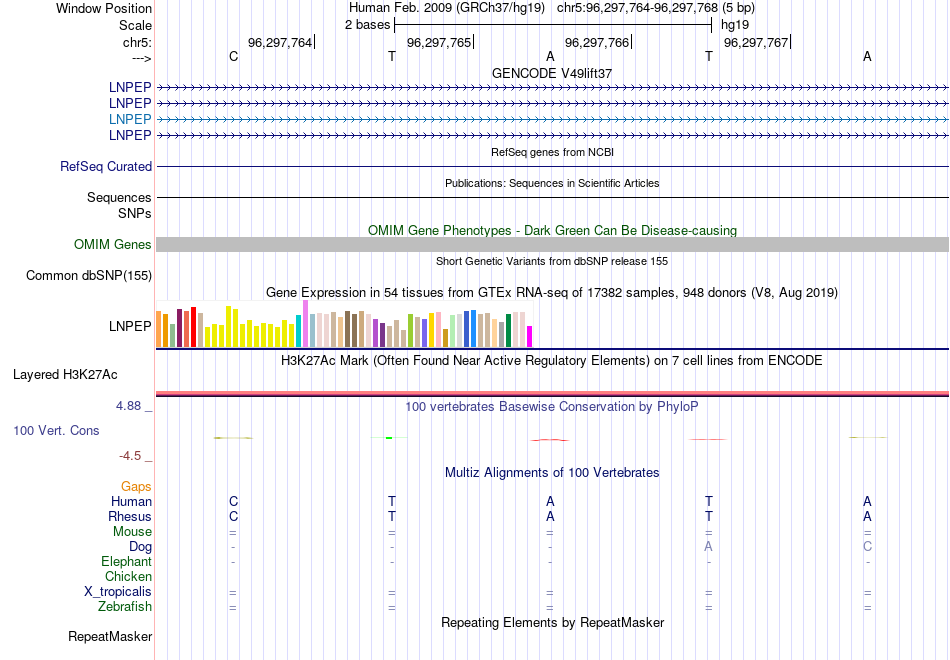Click the Common dbSNP(155) label
Viewport: 950px width, 660px height.
click(89, 275)
